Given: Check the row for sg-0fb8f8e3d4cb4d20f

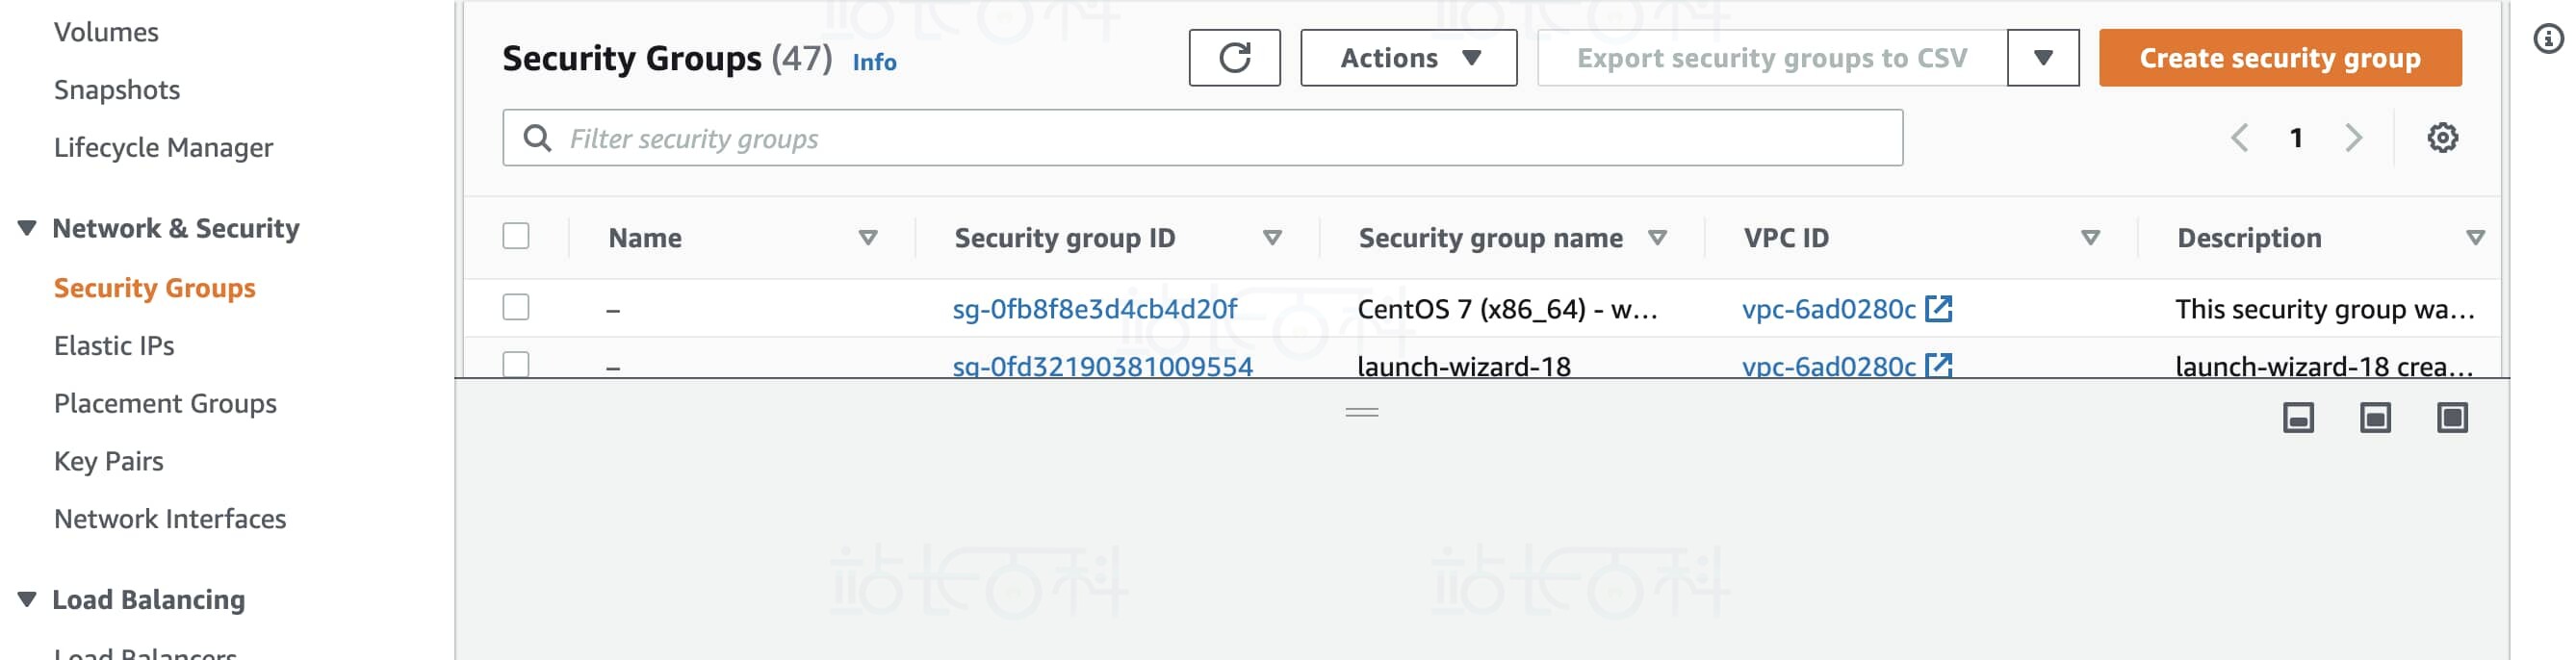Looking at the screenshot, I should (516, 308).
